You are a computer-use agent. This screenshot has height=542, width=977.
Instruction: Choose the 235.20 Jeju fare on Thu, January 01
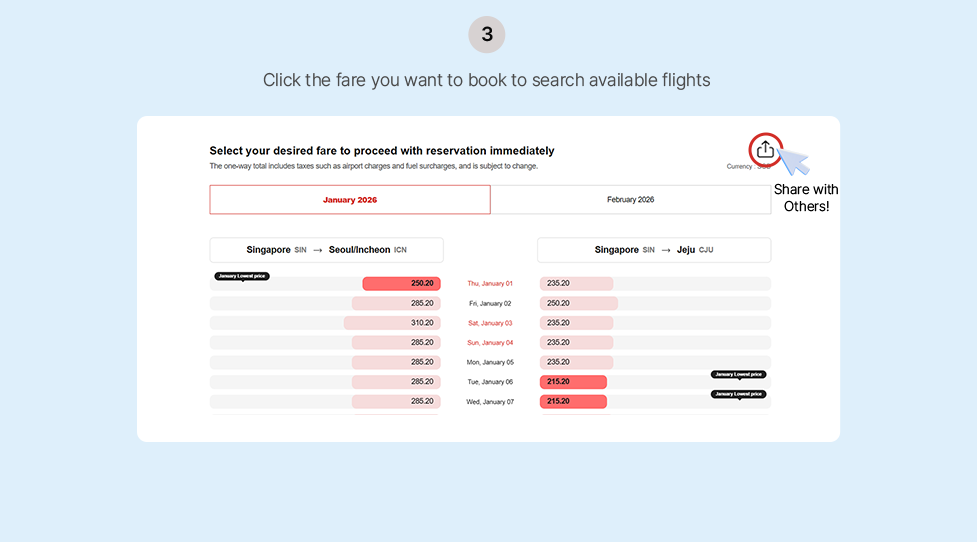(x=576, y=284)
